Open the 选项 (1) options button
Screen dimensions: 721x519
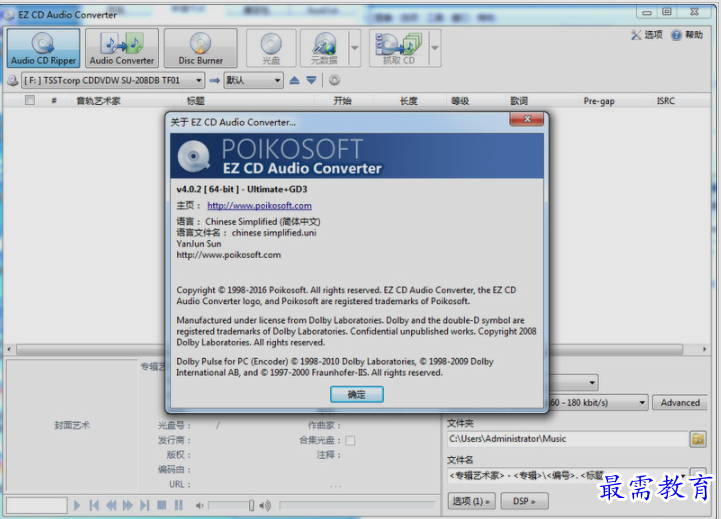[471, 501]
